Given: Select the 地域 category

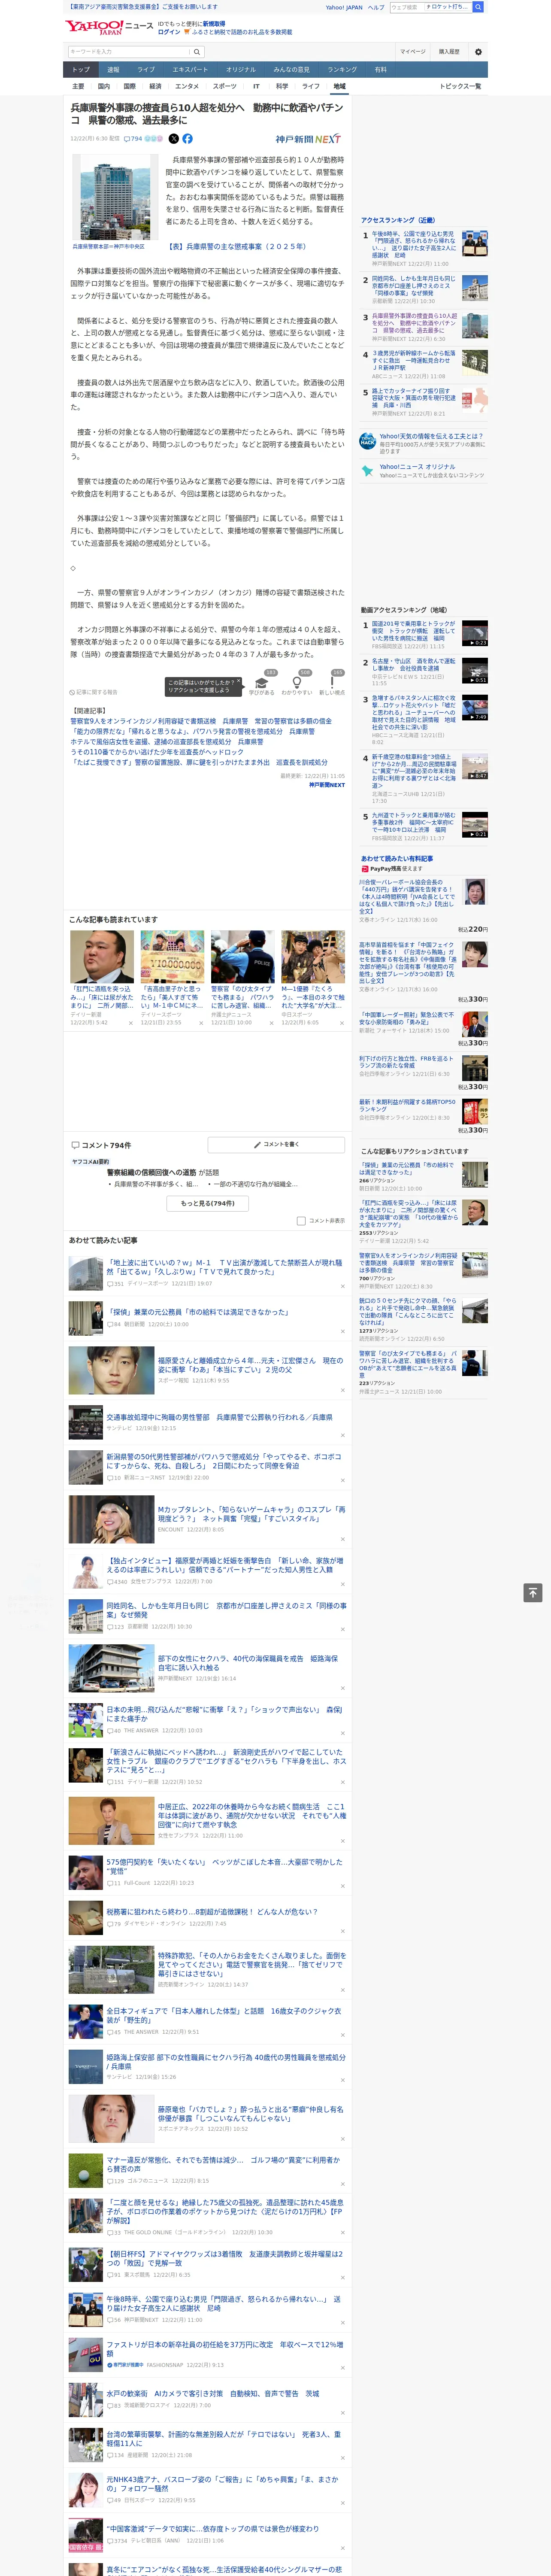Looking at the screenshot, I should point(339,86).
